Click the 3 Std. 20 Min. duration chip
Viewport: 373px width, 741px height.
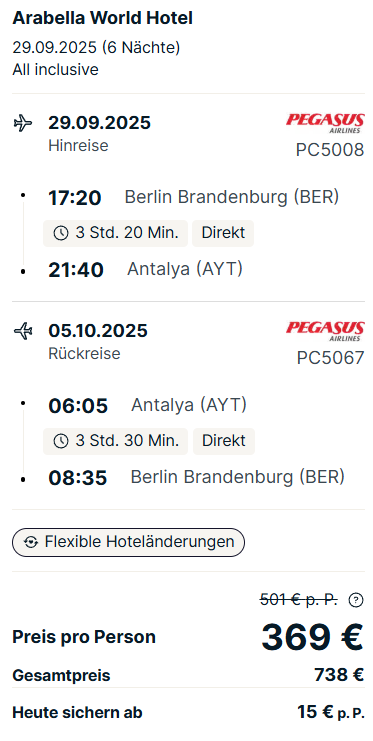(115, 233)
